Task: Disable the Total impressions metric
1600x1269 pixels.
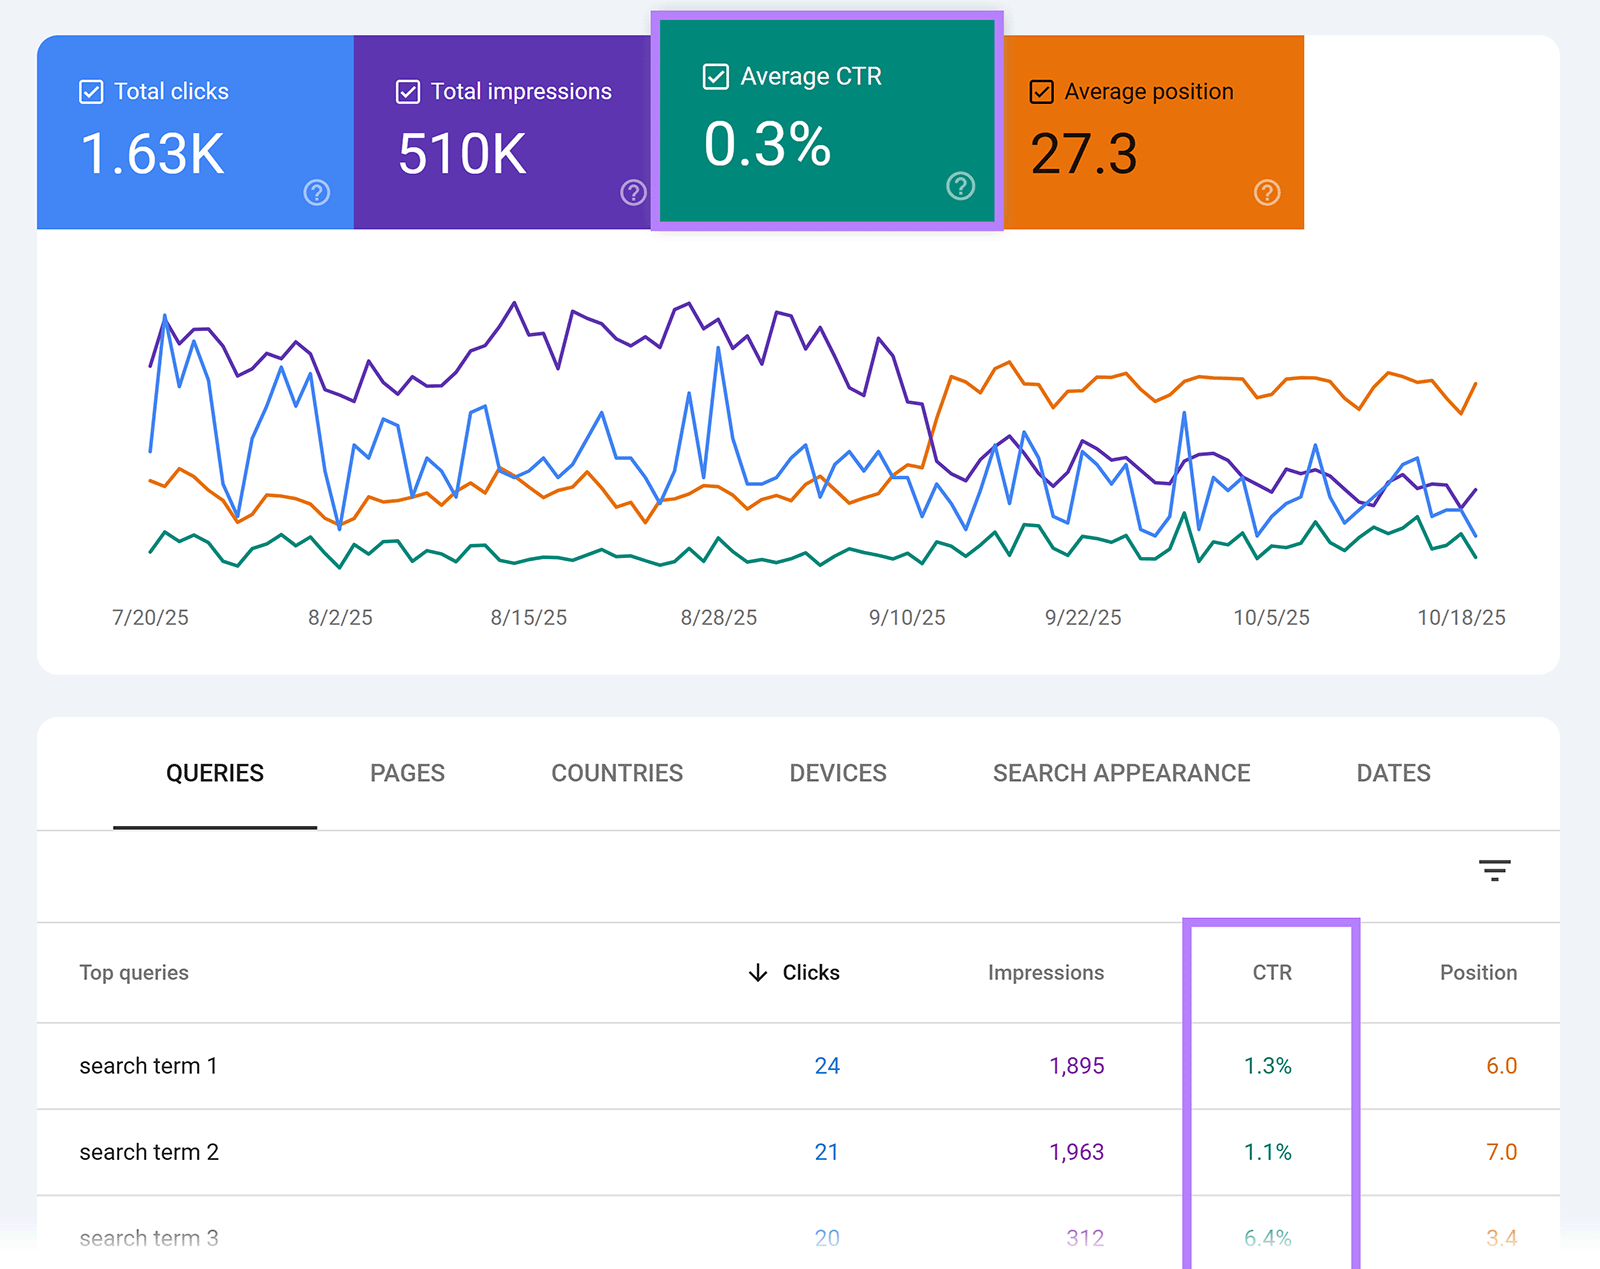Action: pyautogui.click(x=407, y=91)
